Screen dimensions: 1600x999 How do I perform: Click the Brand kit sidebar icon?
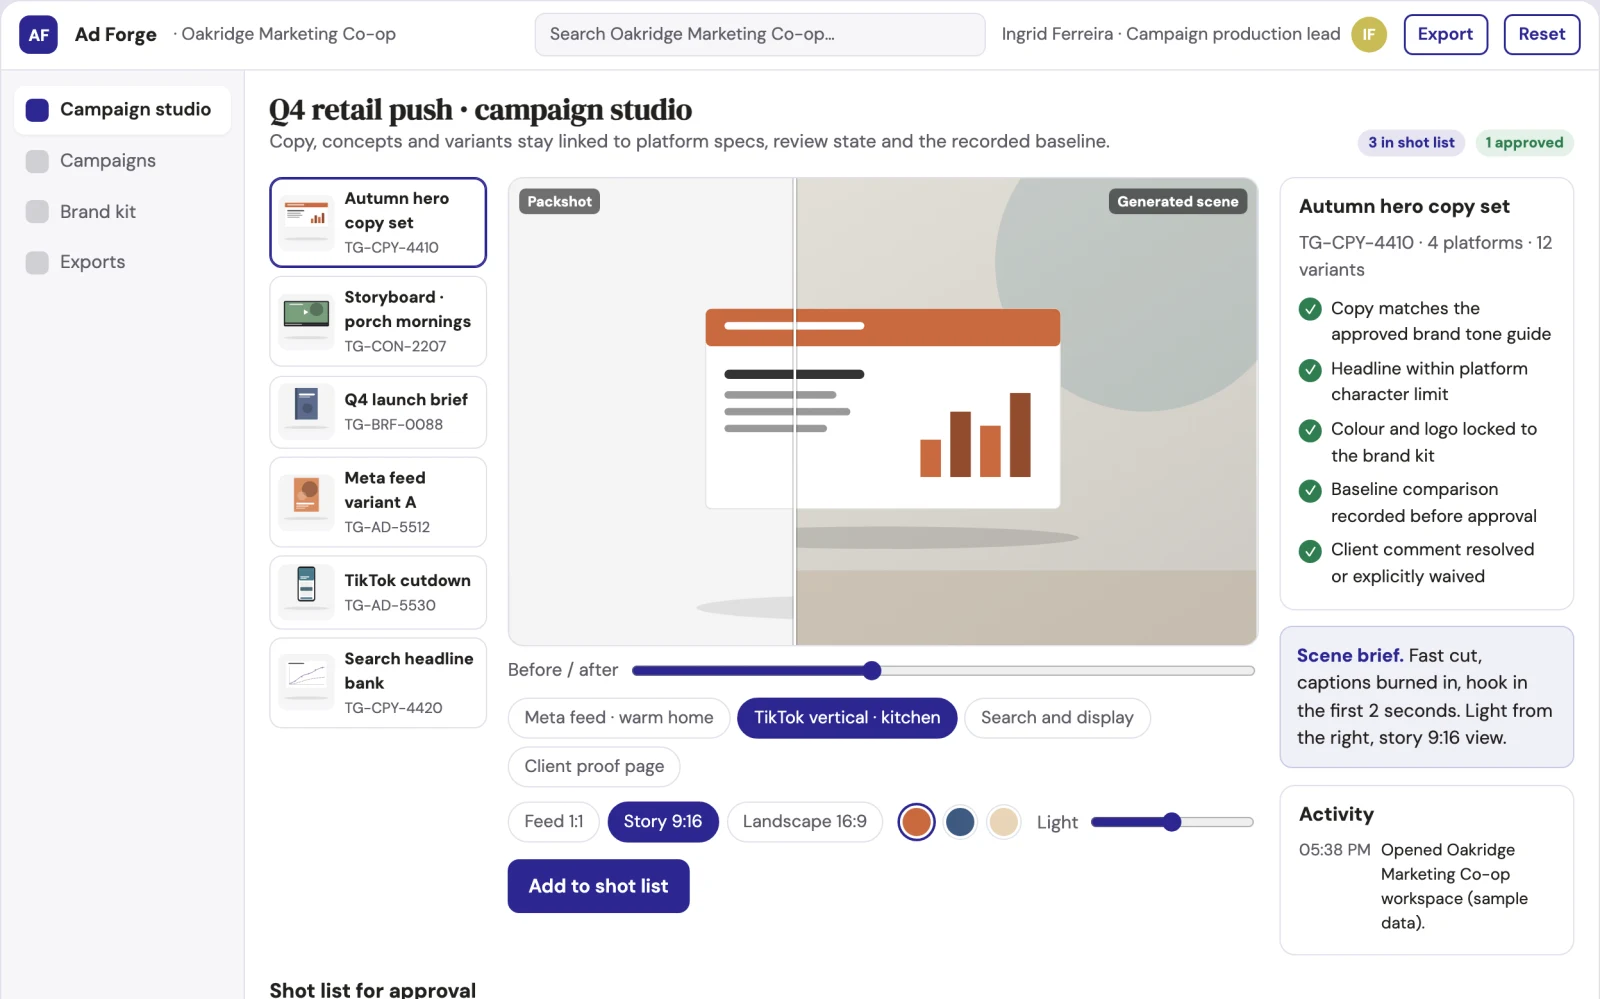pos(37,212)
